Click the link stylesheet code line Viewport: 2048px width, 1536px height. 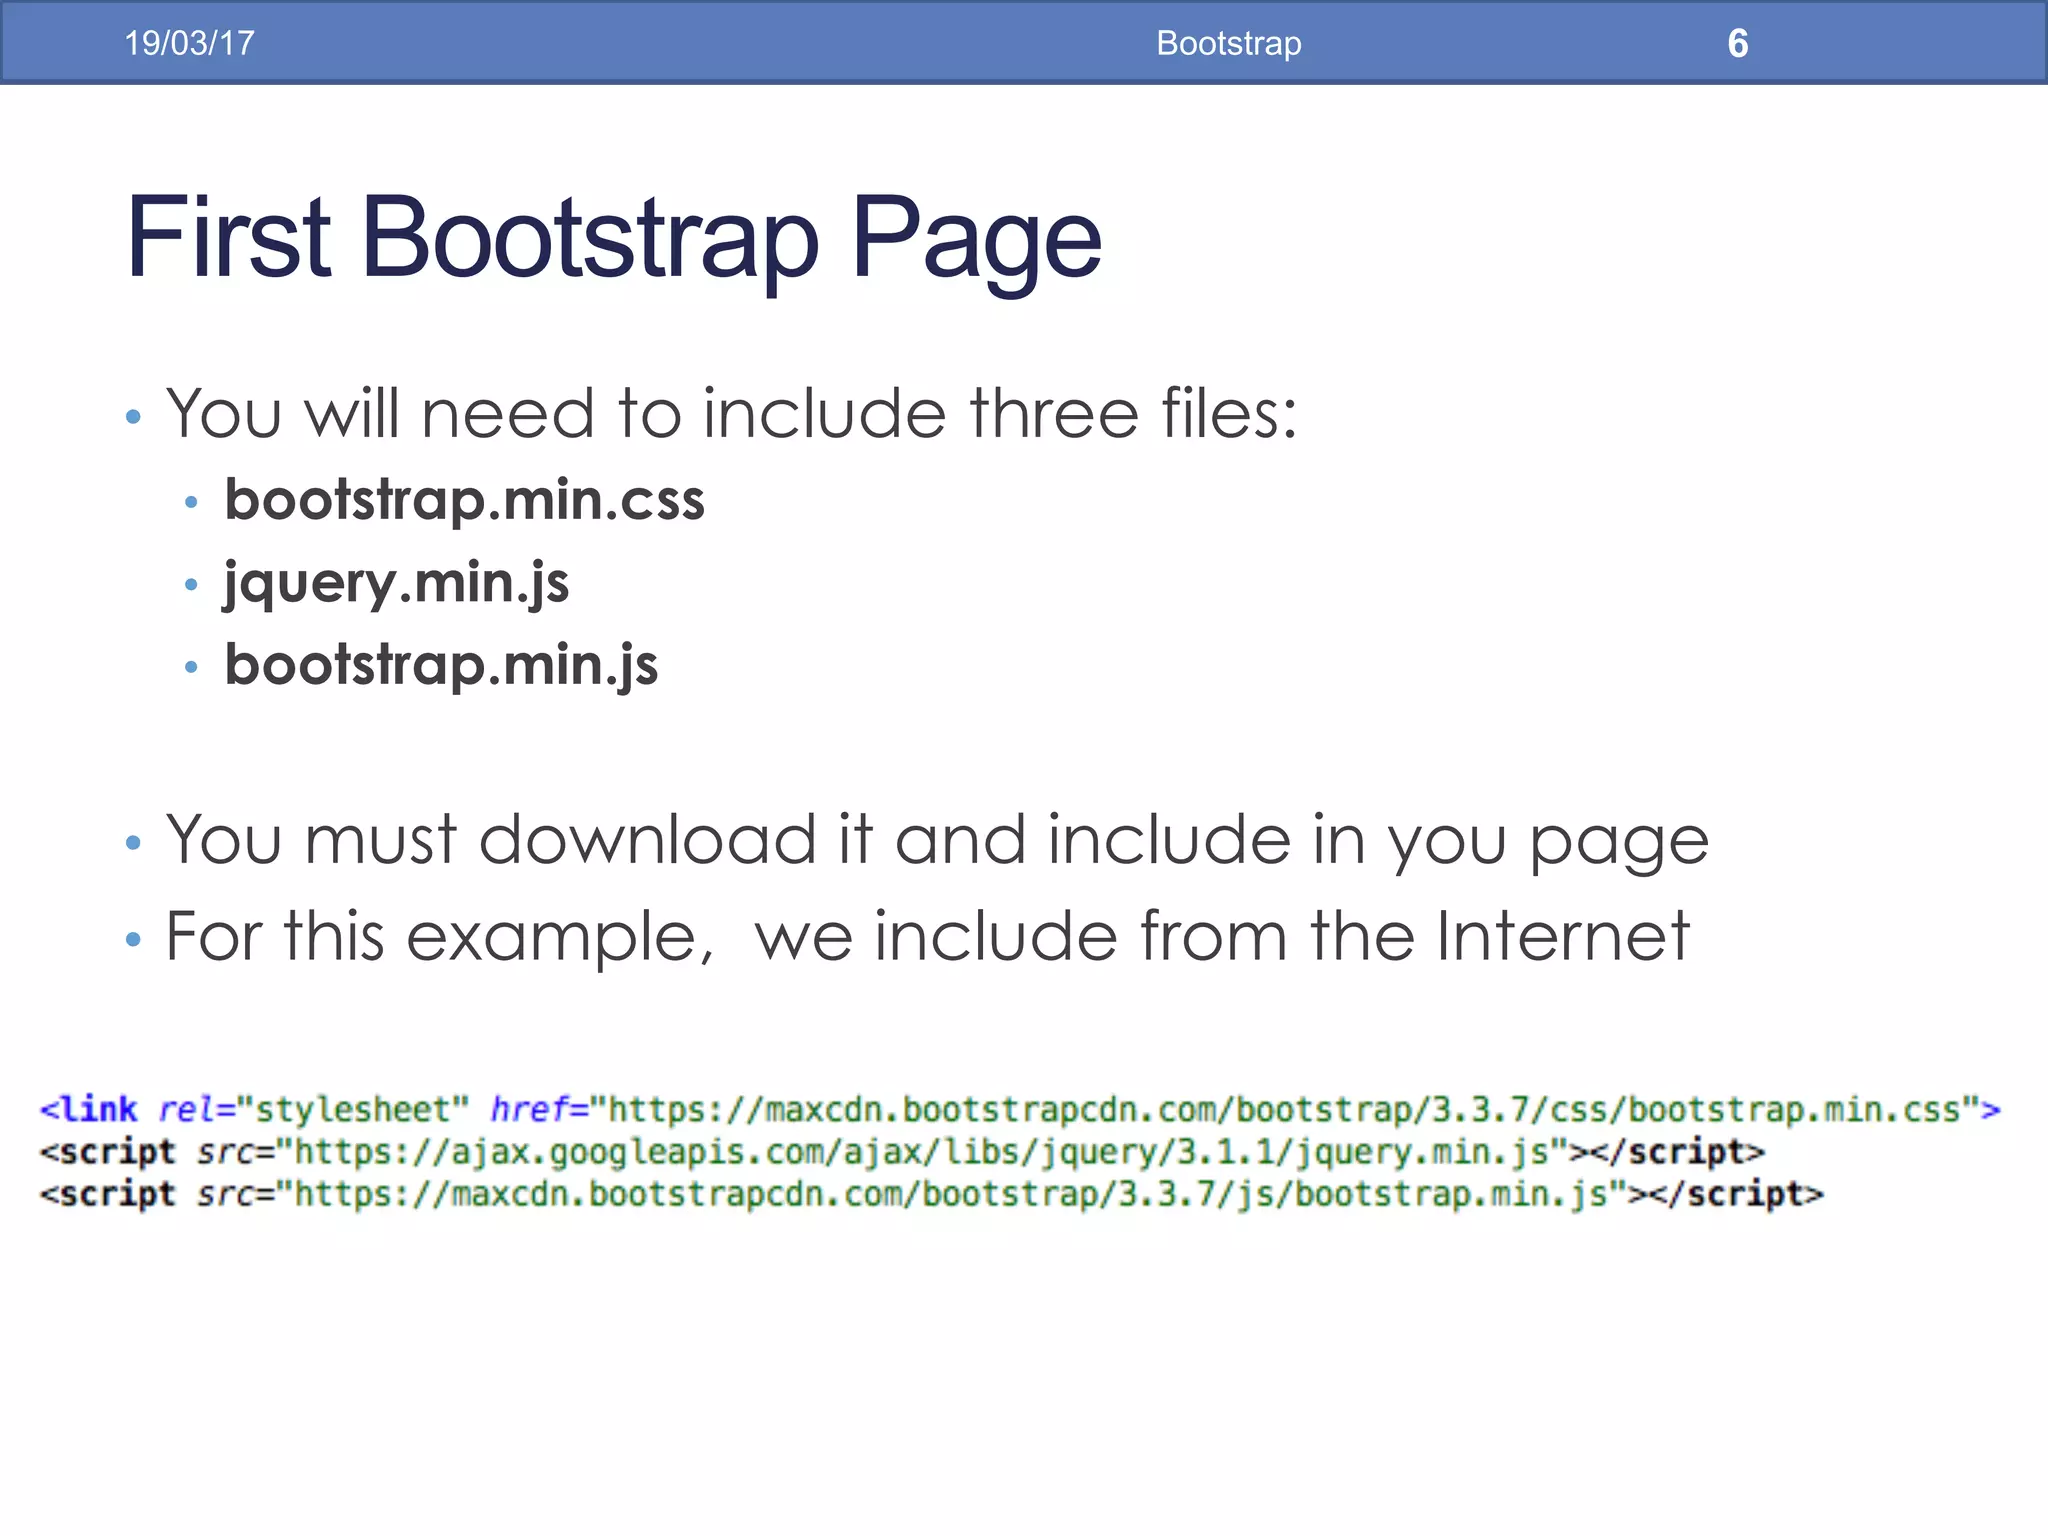click(x=1020, y=1109)
